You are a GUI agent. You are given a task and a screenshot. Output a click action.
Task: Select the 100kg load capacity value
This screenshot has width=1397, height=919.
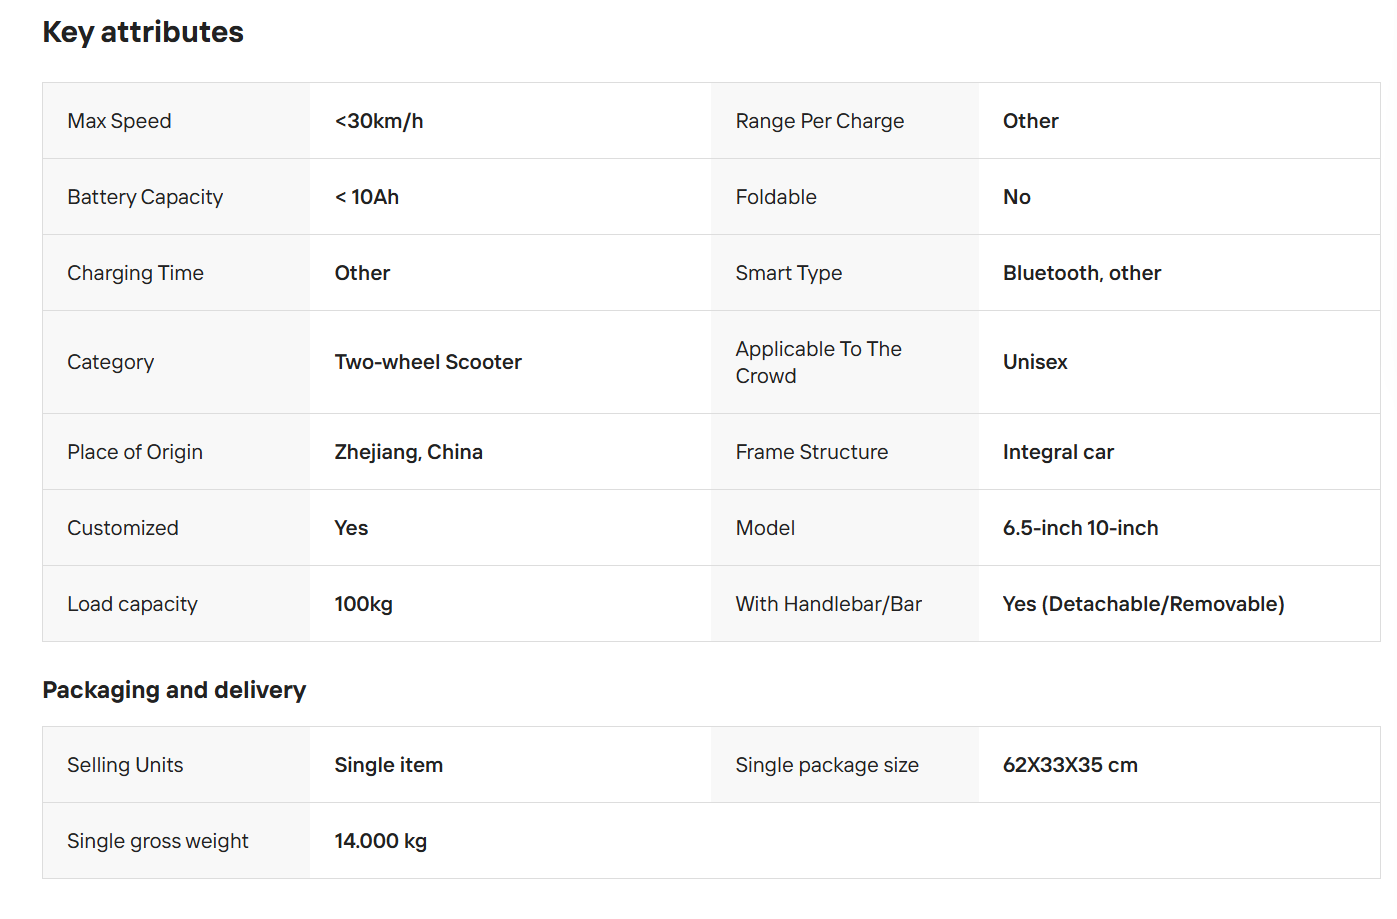click(364, 604)
